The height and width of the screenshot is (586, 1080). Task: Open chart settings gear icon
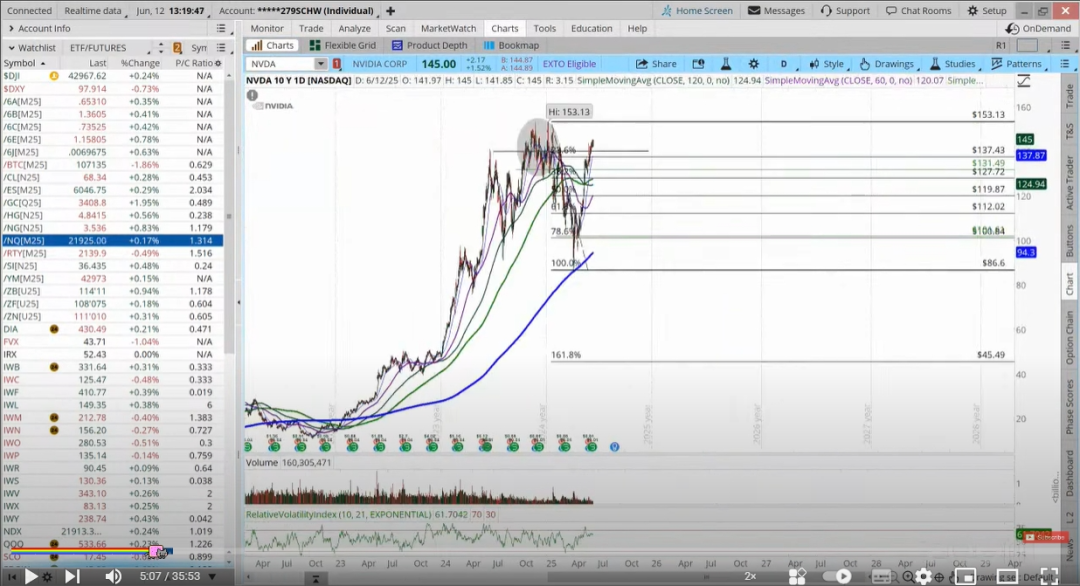tap(754, 63)
